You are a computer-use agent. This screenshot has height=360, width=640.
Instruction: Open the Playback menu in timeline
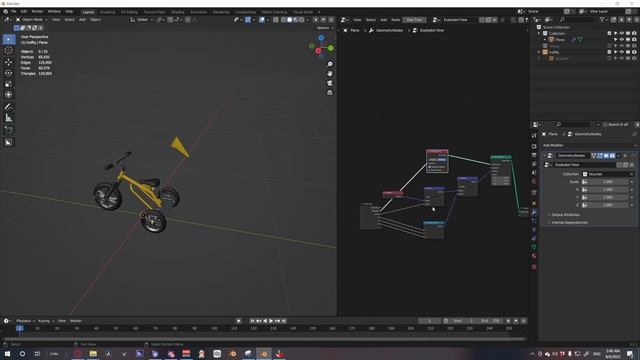(x=25, y=321)
